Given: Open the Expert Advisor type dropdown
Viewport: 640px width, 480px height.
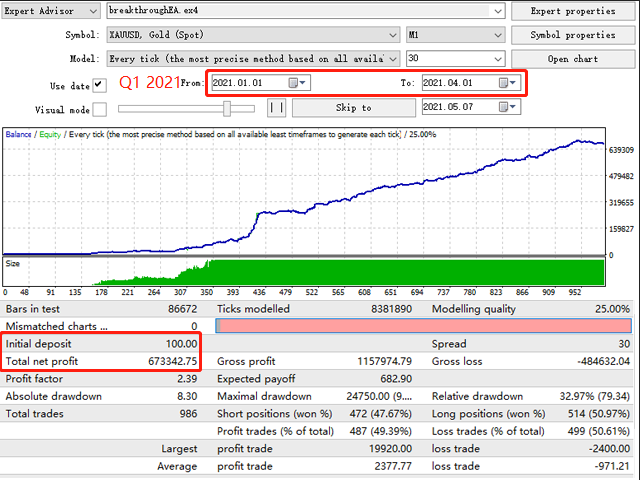Looking at the screenshot, I should [x=51, y=11].
